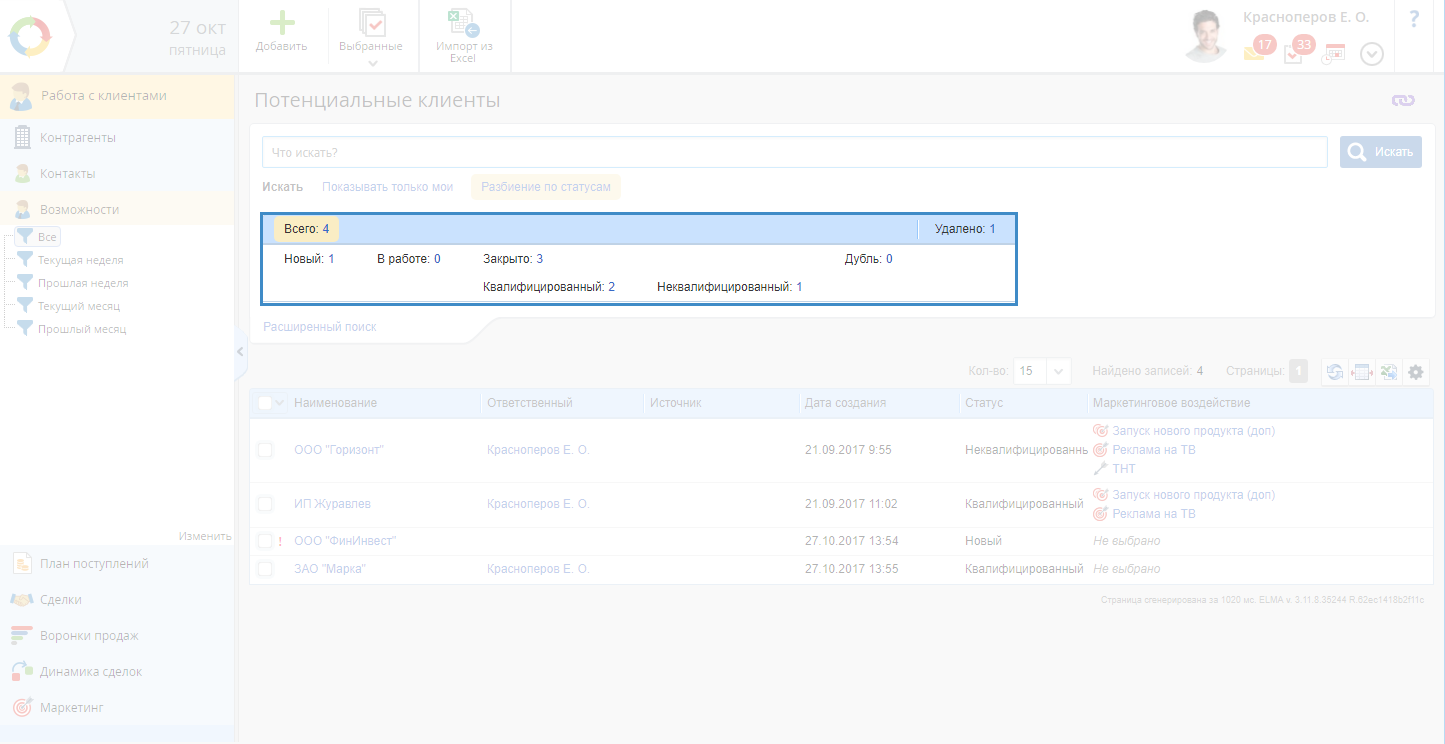Refresh the table with the reload icon
This screenshot has width=1445, height=744.
(1334, 372)
